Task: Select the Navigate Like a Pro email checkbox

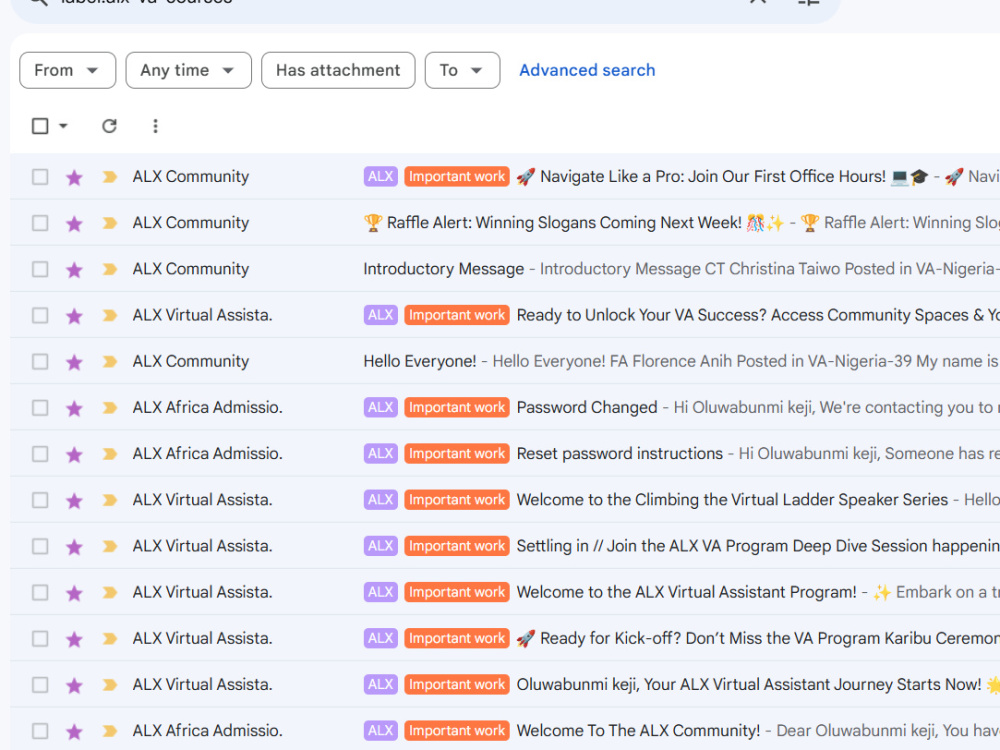Action: pyautogui.click(x=40, y=177)
